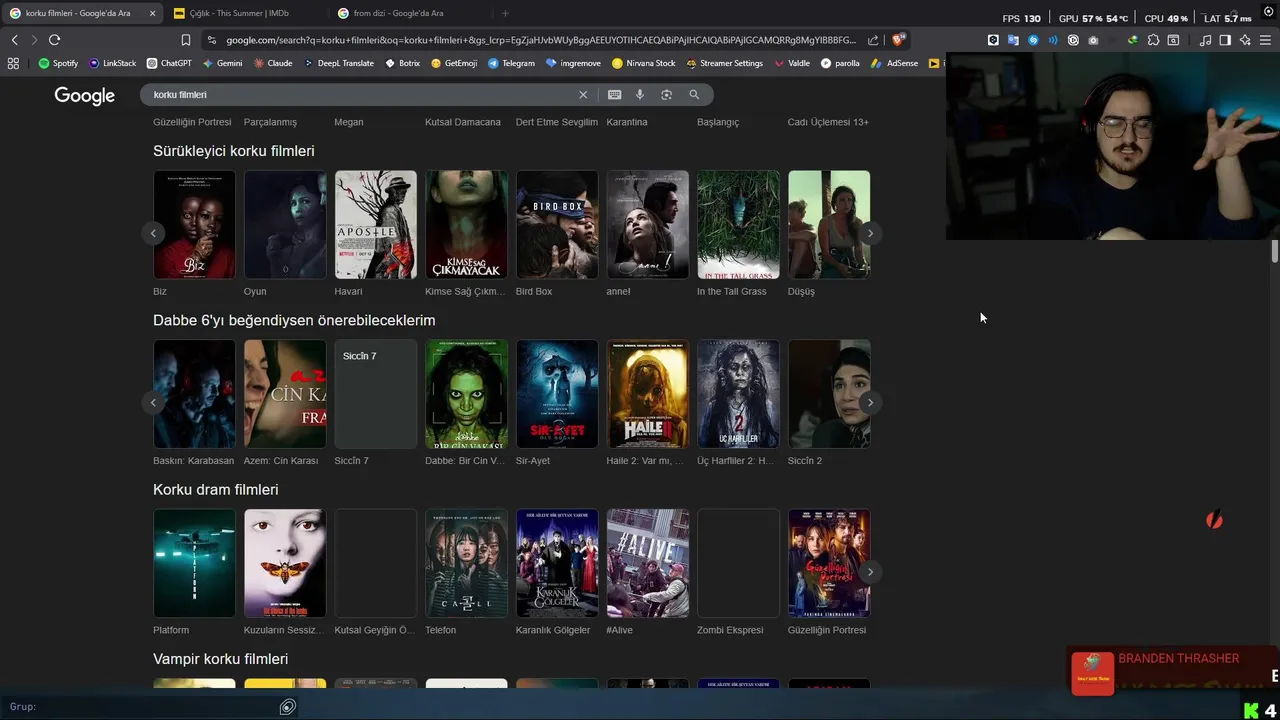
Task: Show next Sürükleyici korku filmleri items
Action: click(870, 233)
